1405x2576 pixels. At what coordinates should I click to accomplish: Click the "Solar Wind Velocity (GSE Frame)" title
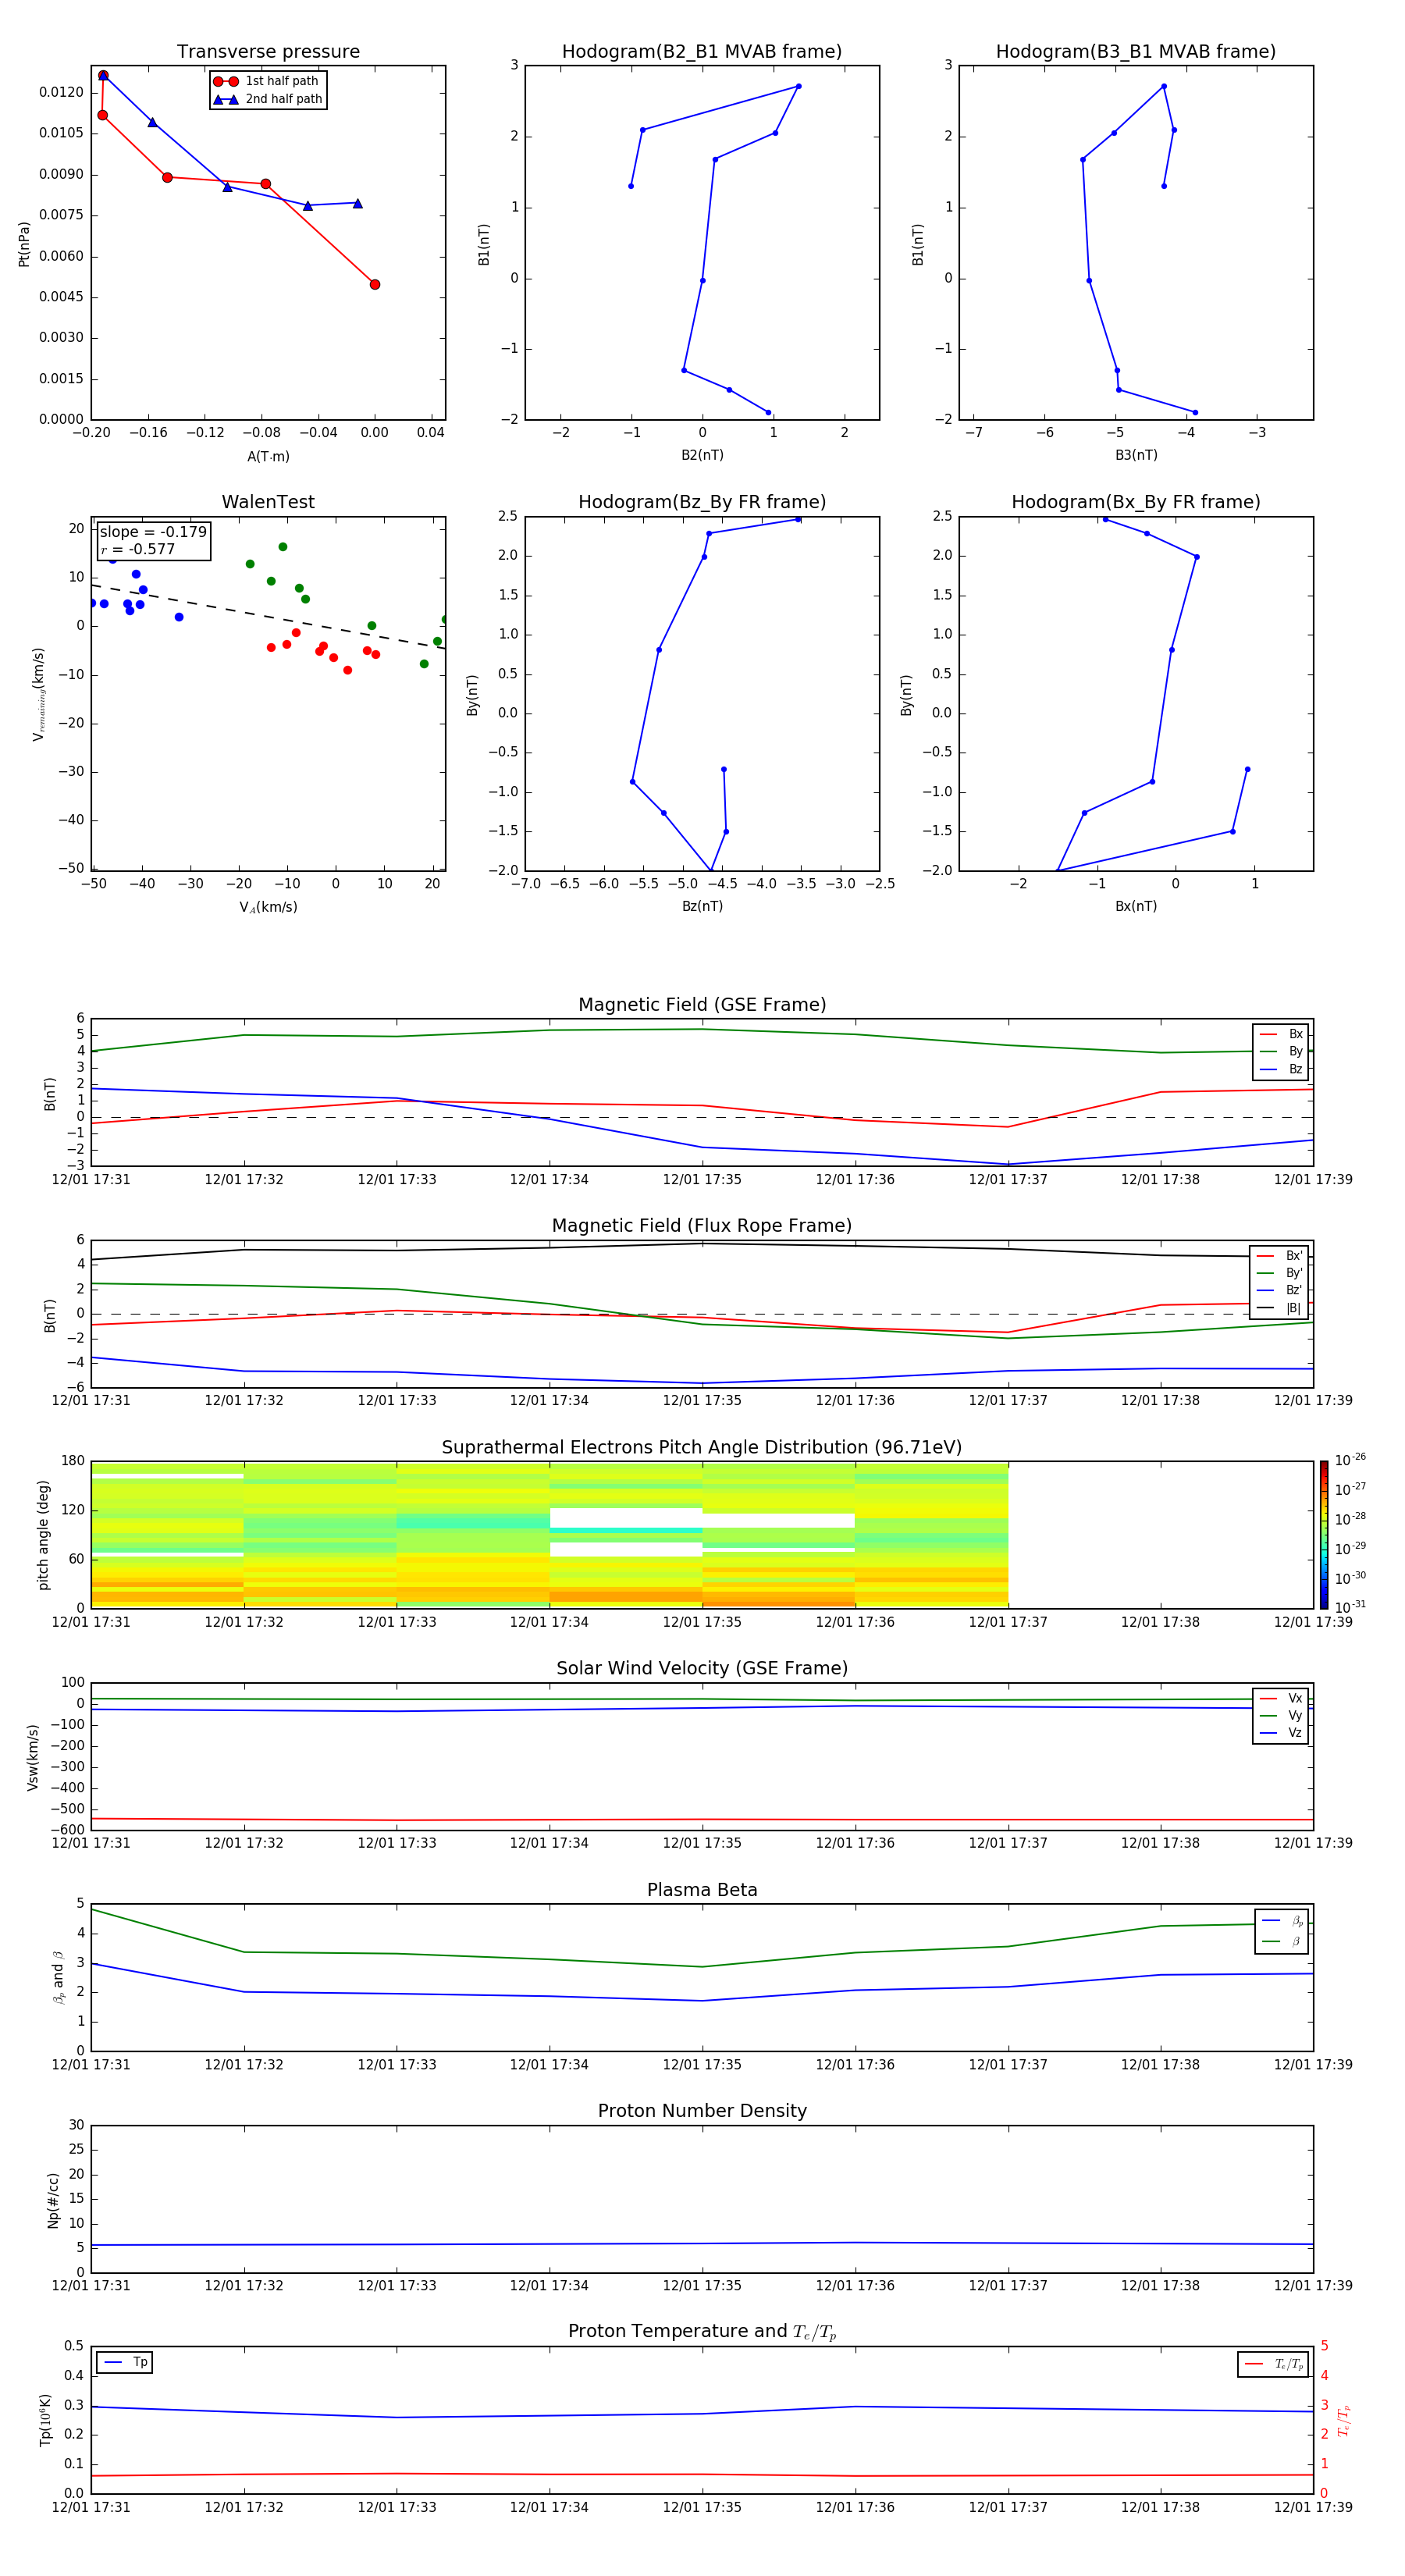(702, 1669)
